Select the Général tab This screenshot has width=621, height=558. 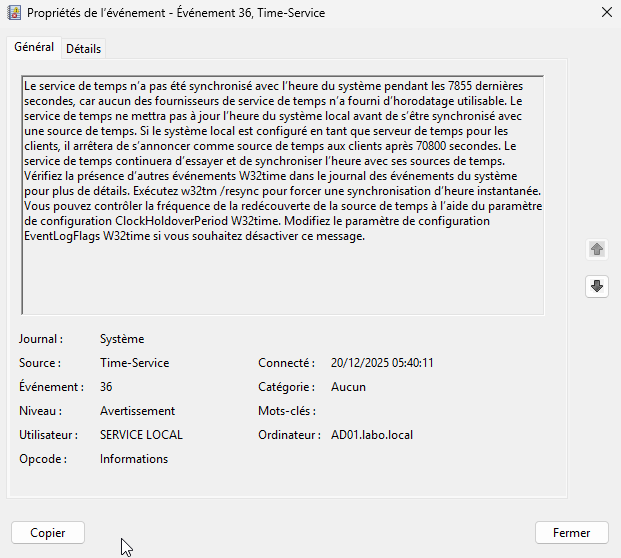click(x=35, y=48)
